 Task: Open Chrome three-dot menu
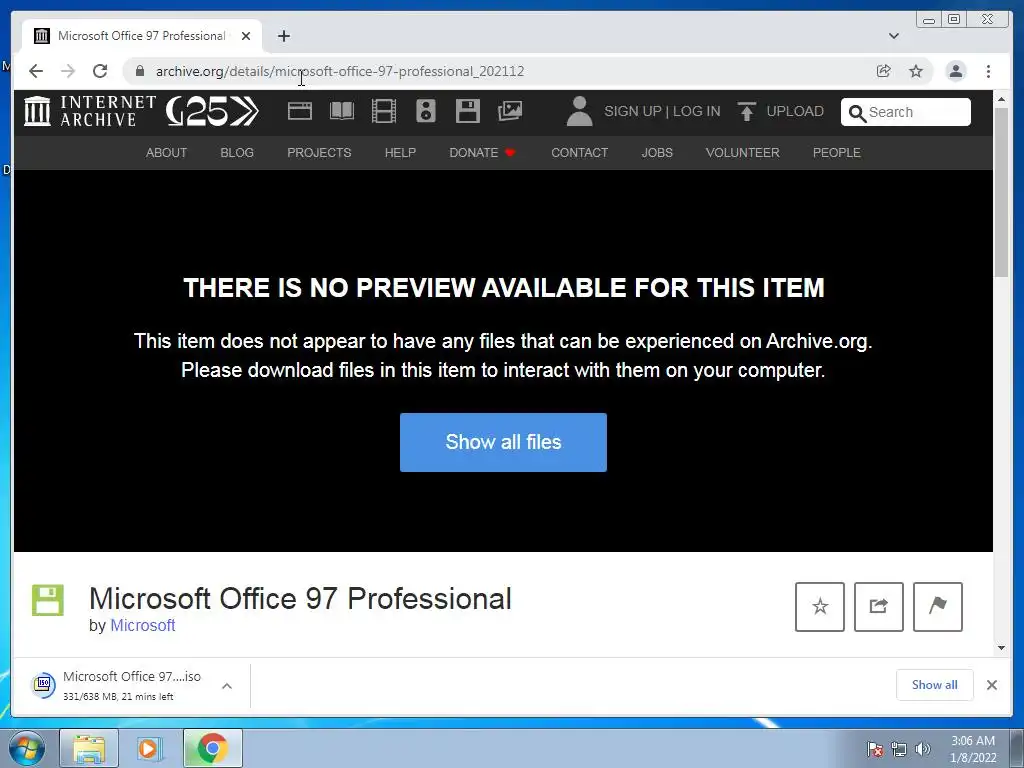[x=988, y=71]
